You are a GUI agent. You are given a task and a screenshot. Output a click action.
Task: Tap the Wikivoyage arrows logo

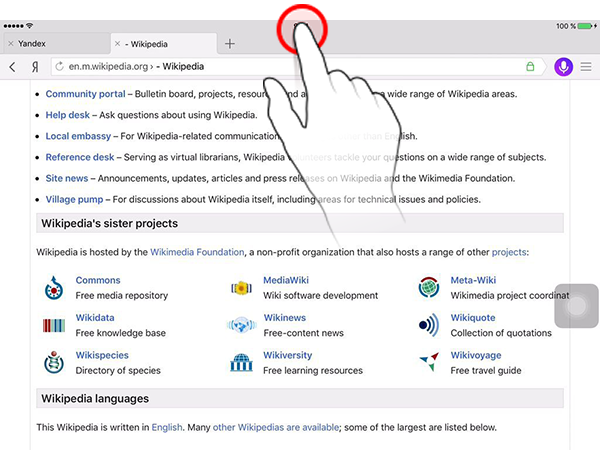coord(429,362)
